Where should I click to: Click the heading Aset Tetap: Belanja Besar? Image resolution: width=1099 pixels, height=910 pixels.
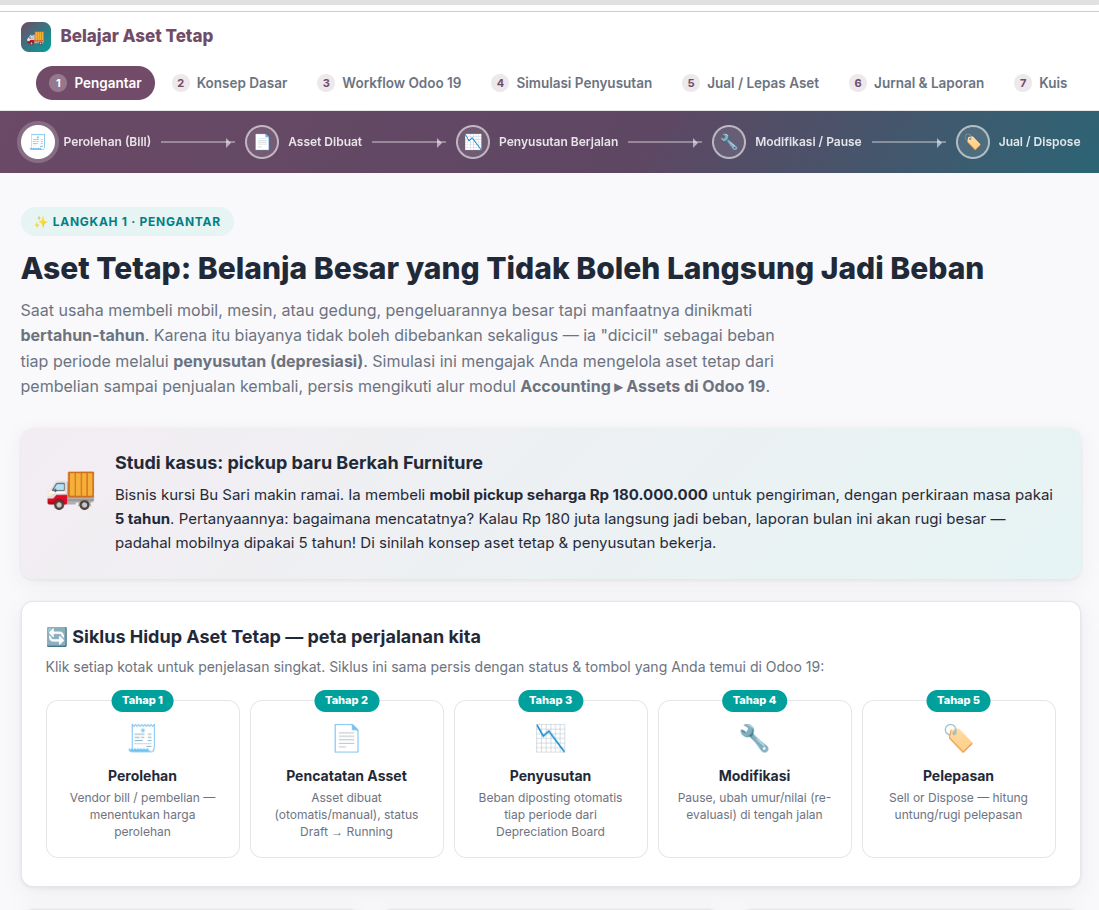coord(502,269)
